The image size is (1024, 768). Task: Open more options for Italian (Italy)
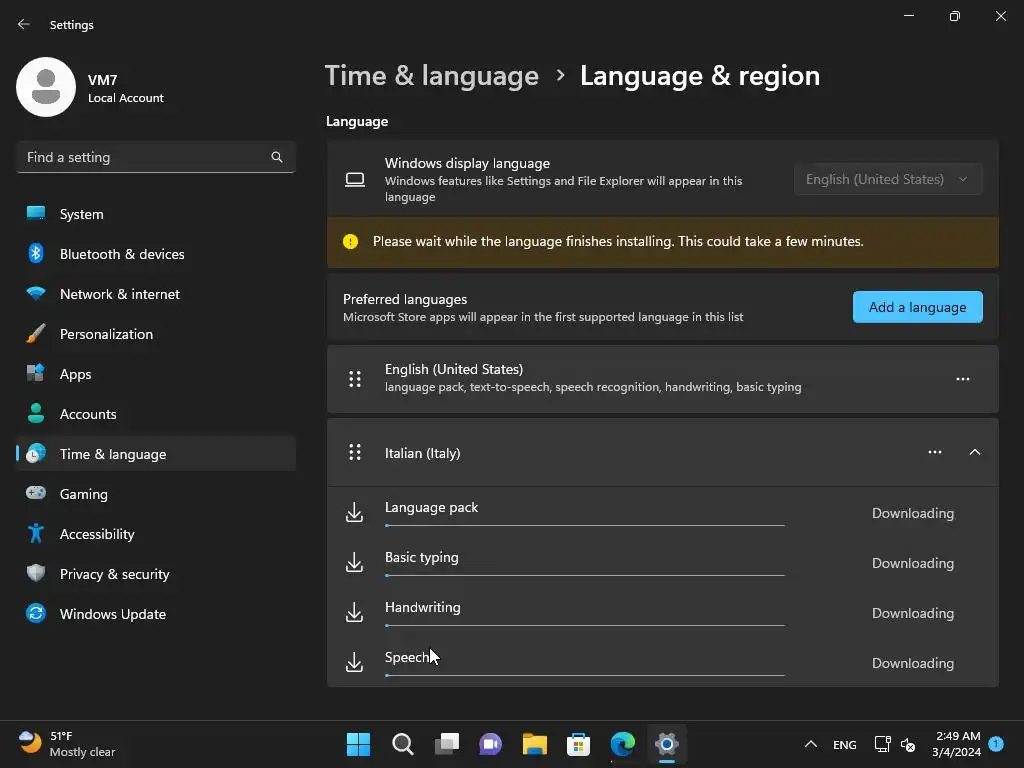pyautogui.click(x=935, y=452)
